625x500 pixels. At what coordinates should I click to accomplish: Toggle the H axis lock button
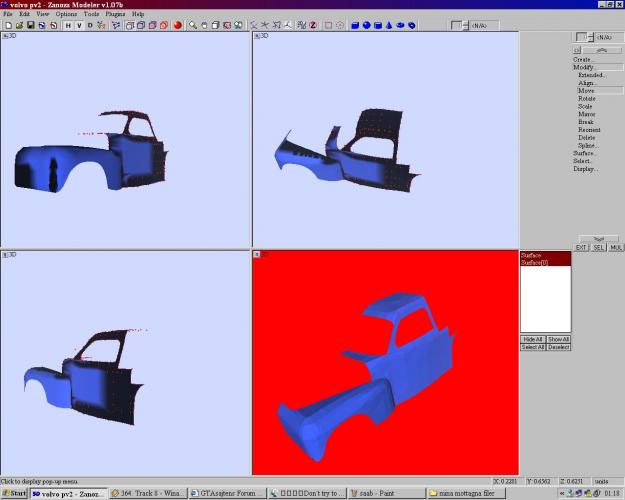[69, 25]
